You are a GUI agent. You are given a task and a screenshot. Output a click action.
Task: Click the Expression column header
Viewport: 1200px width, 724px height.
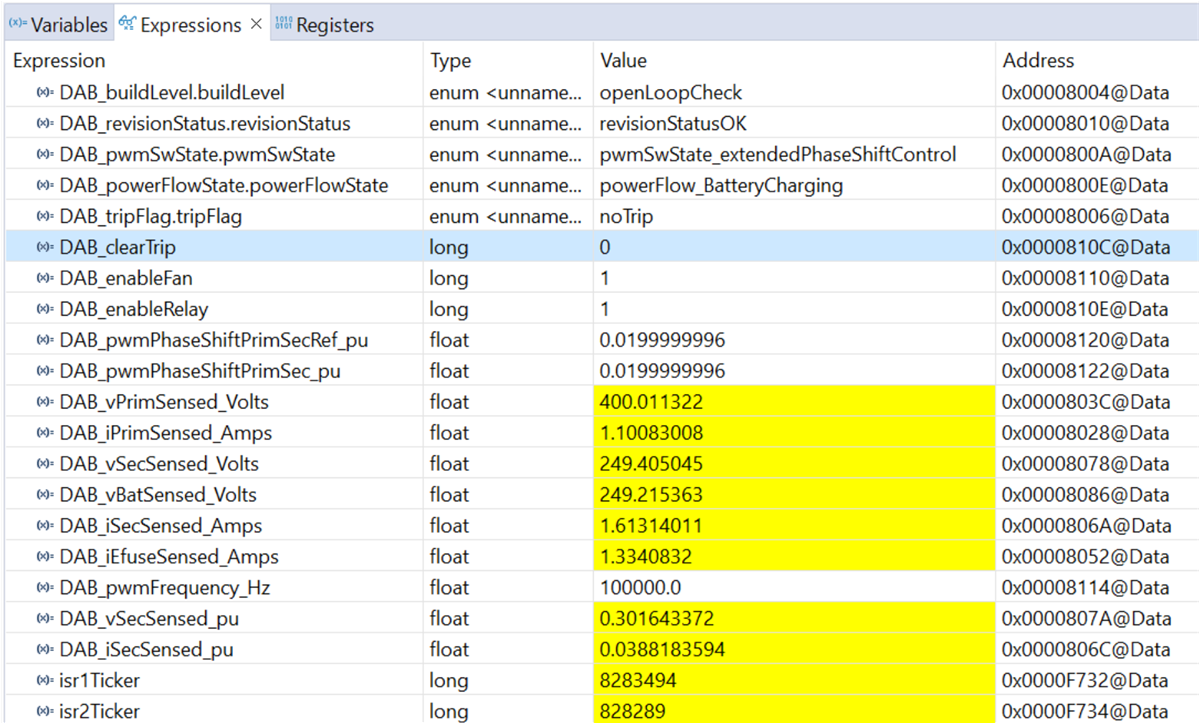pyautogui.click(x=59, y=61)
